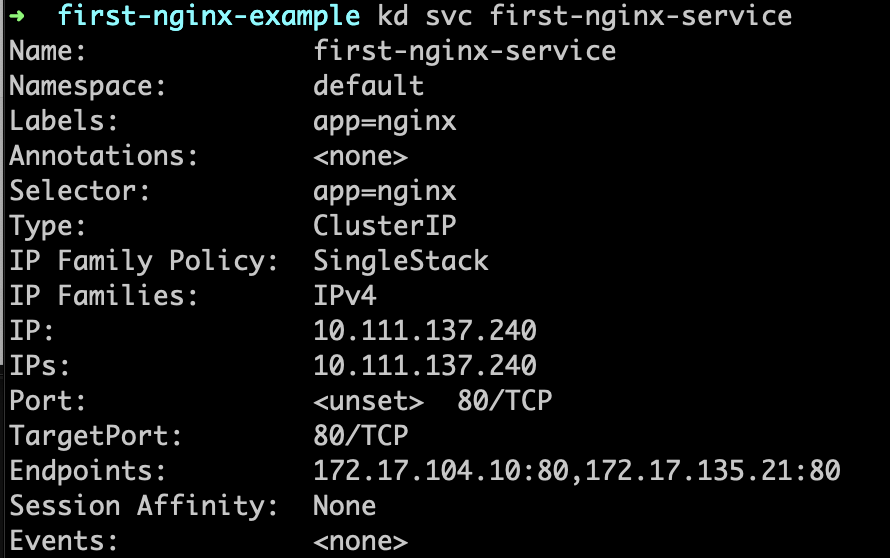Click the 'TargetPort:' label
This screenshot has width=890, height=558.
tap(95, 436)
